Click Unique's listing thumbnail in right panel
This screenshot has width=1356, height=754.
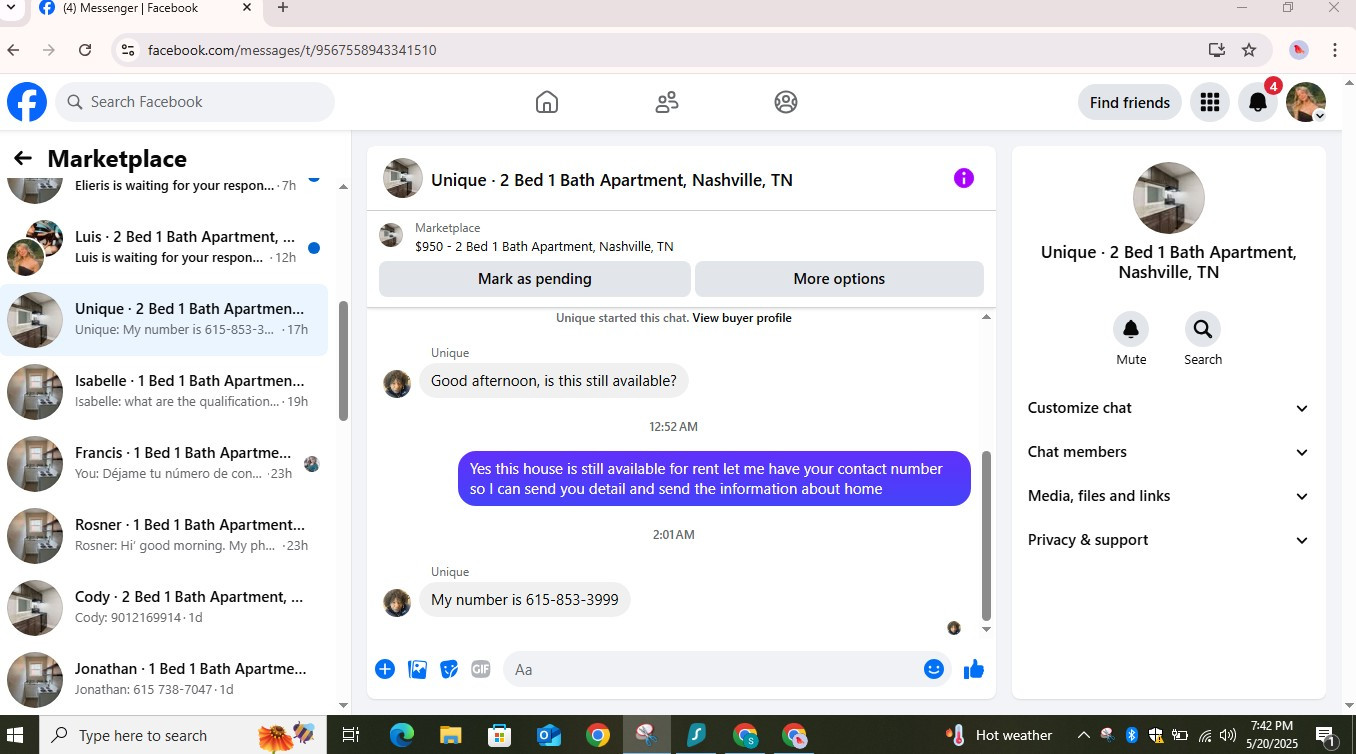click(1168, 198)
